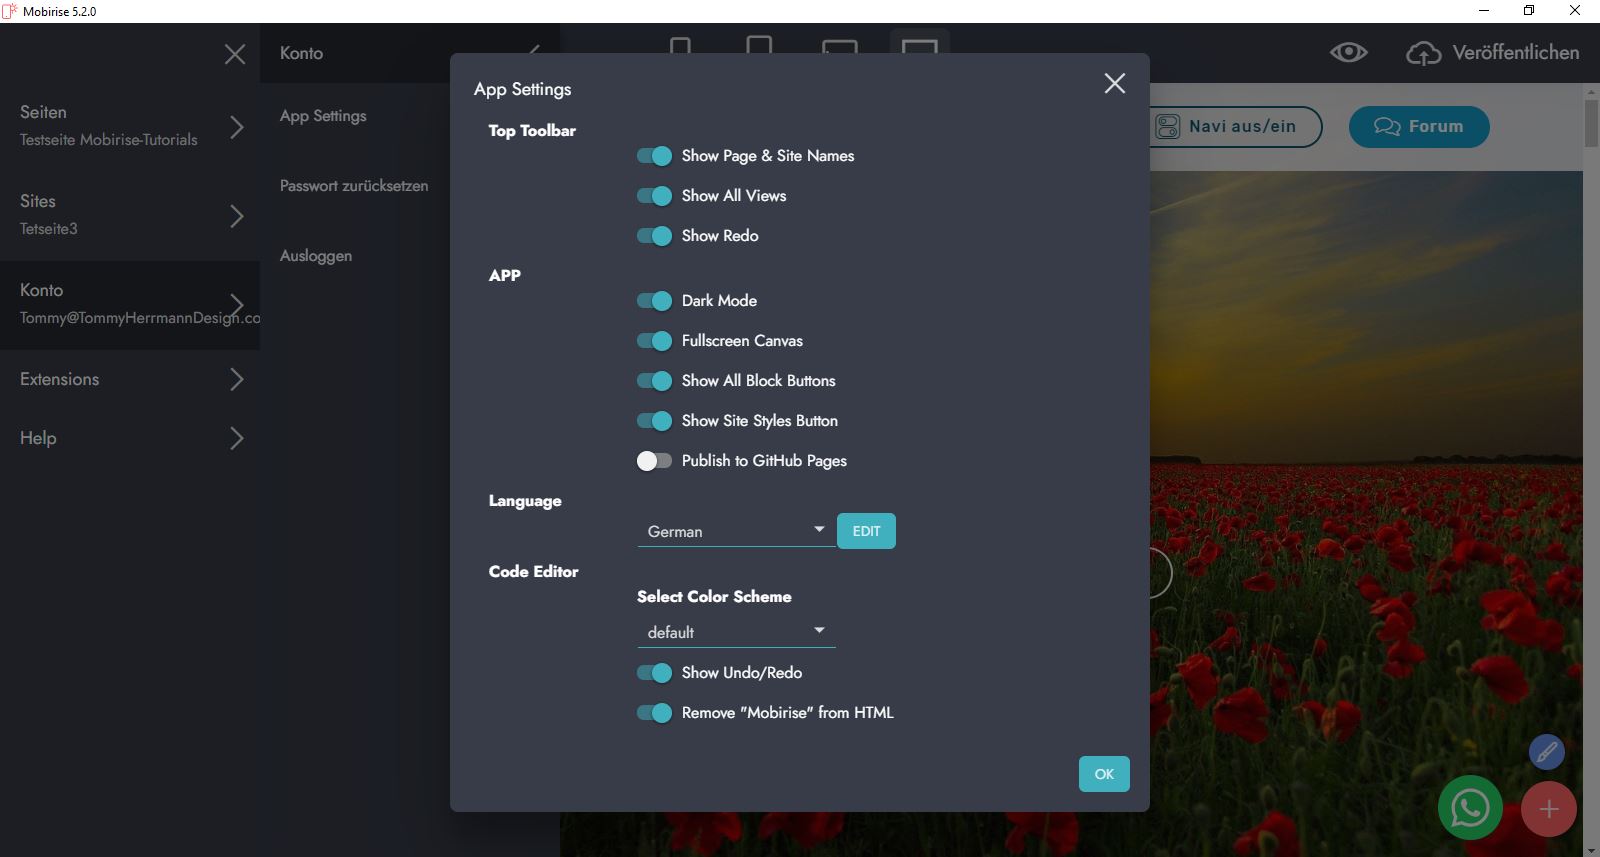Disable the Dark Mode toggle
This screenshot has height=857, width=1600.
click(654, 301)
